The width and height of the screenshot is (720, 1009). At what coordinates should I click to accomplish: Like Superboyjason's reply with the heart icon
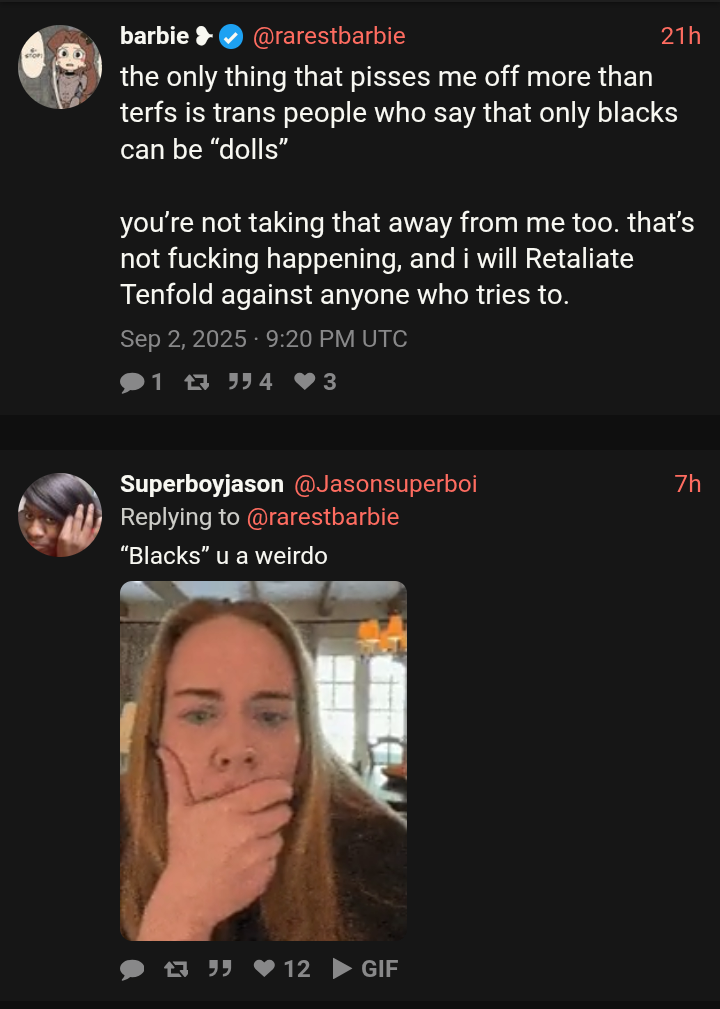[264, 968]
